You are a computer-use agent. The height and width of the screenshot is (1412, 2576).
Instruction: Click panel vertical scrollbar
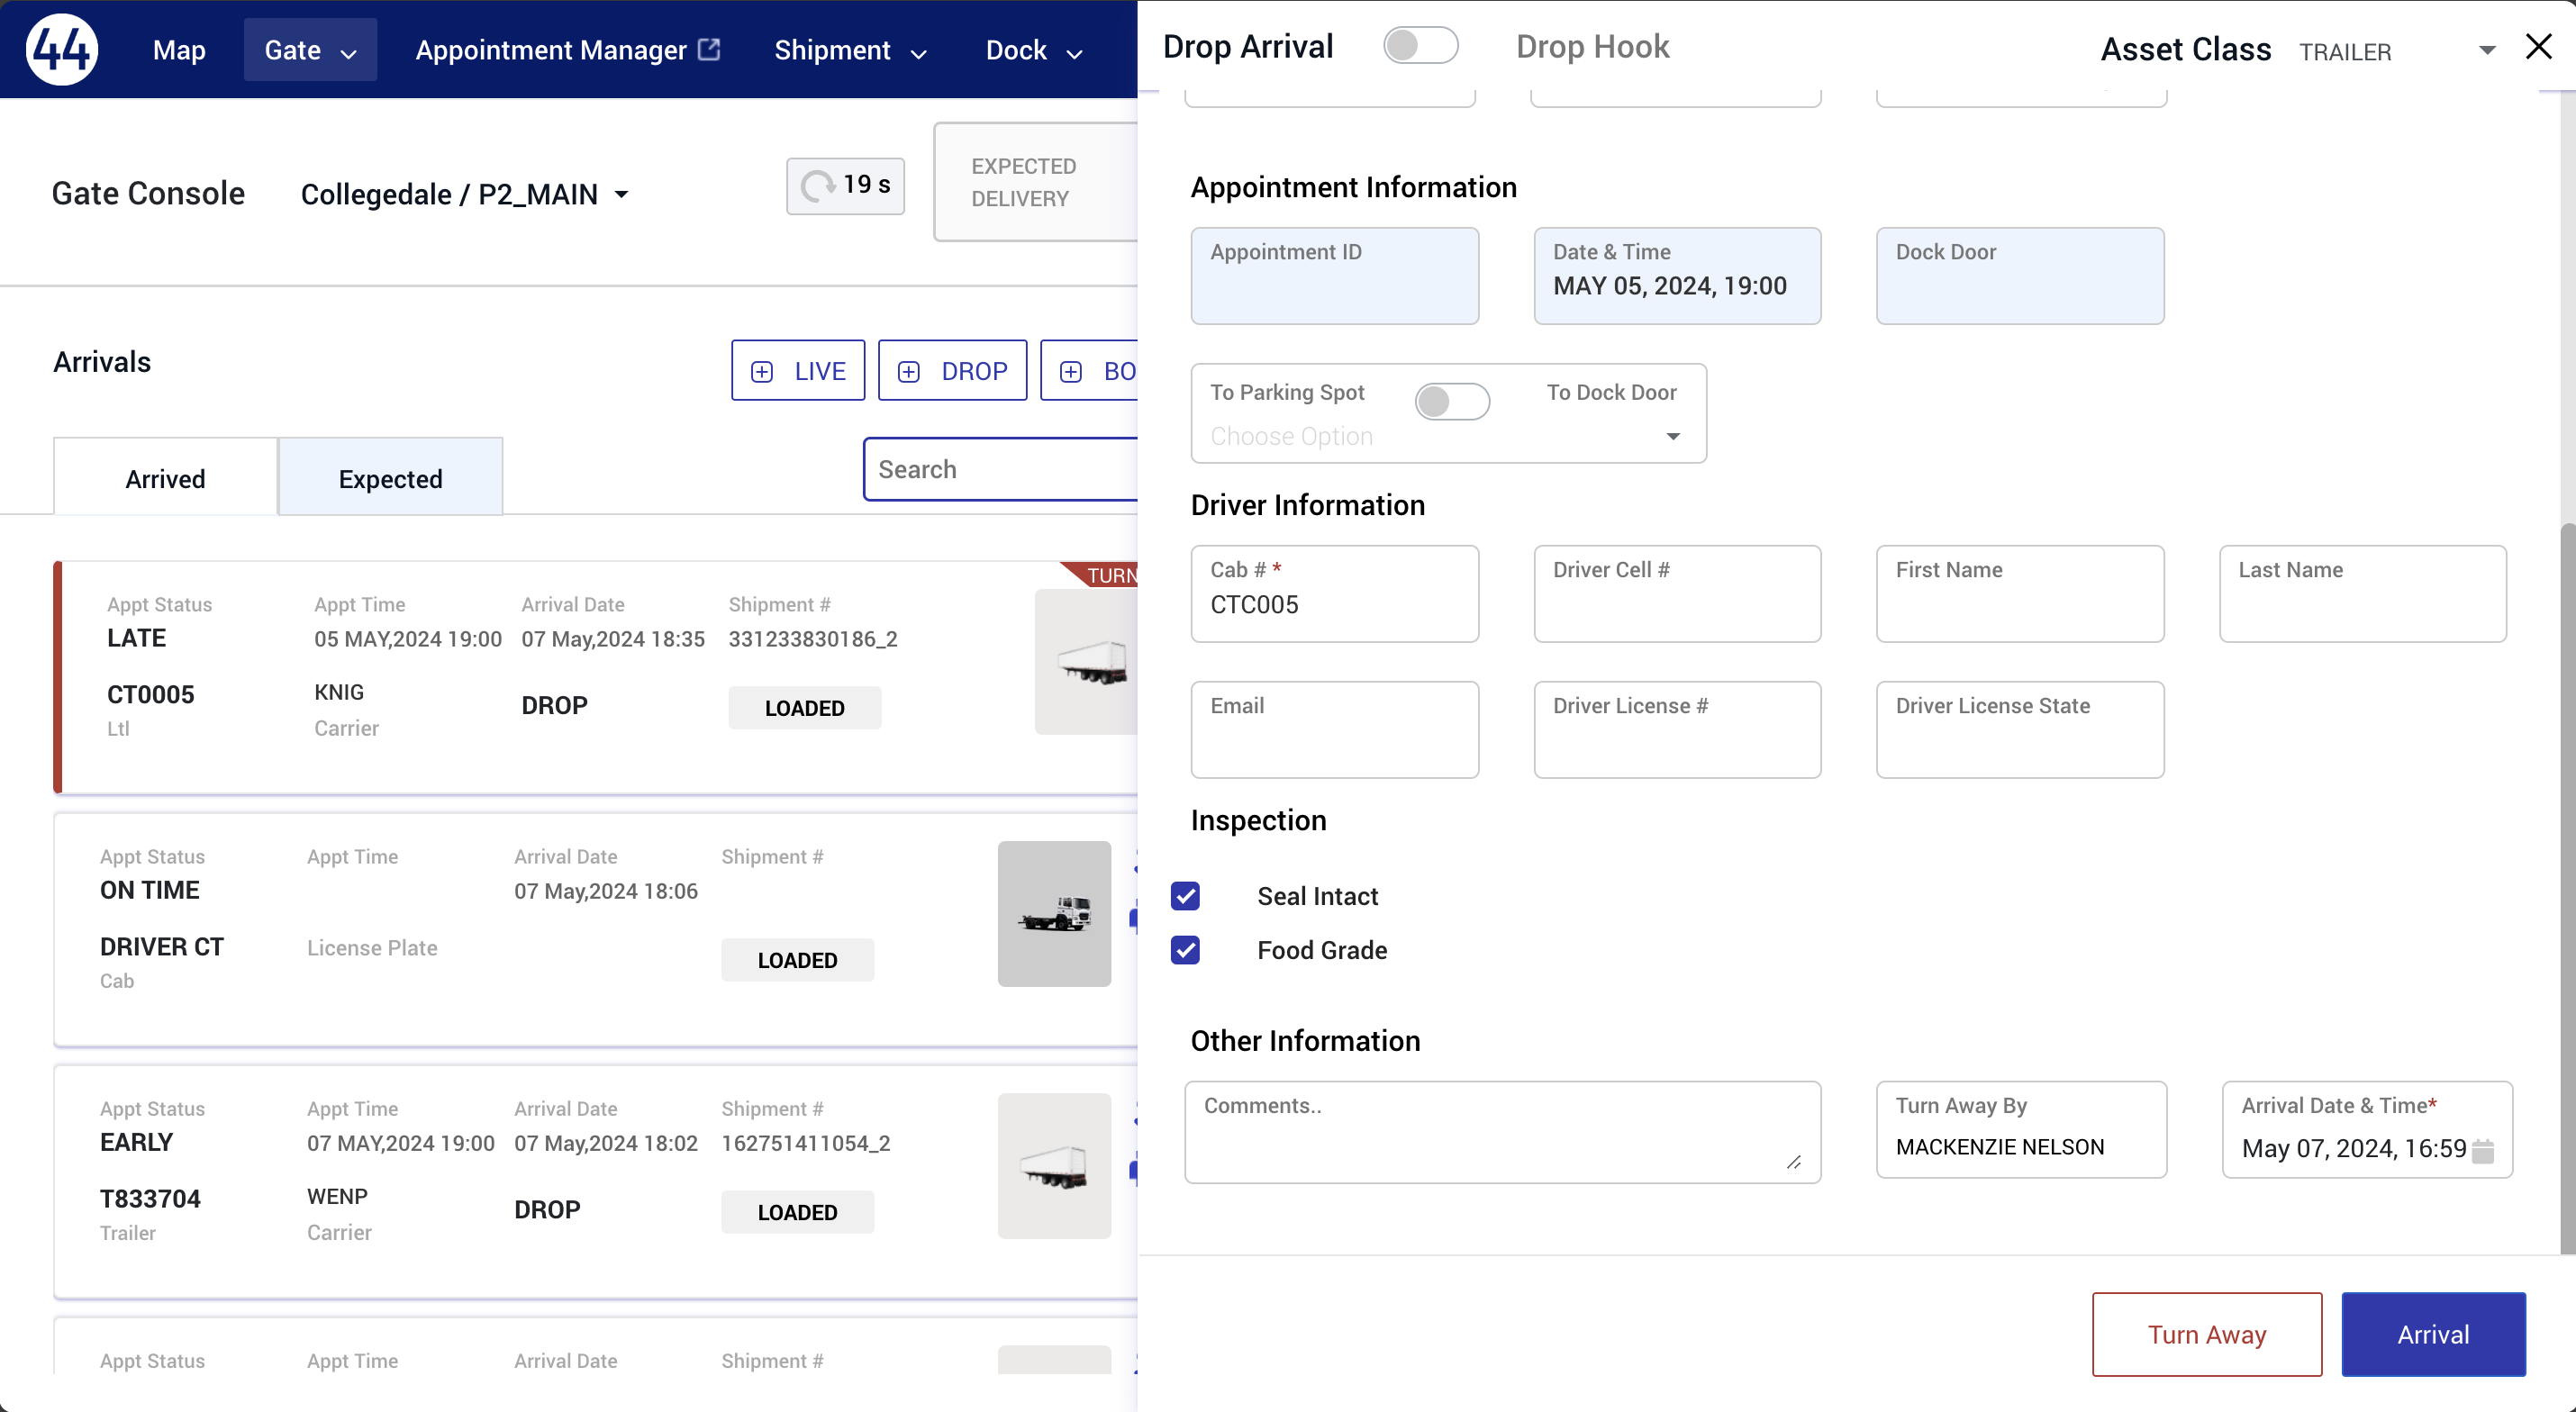coord(2567,888)
